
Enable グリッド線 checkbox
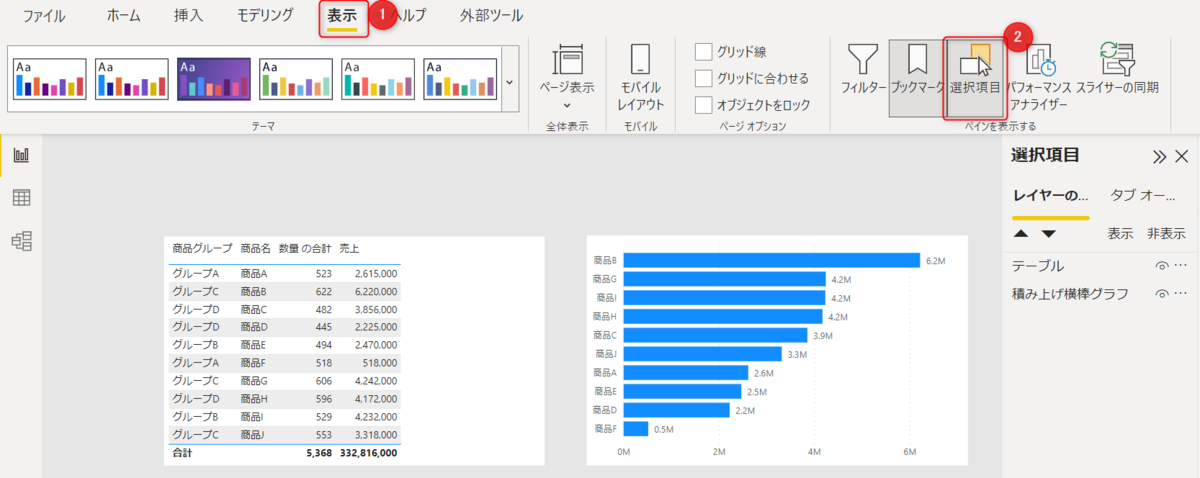tap(703, 51)
